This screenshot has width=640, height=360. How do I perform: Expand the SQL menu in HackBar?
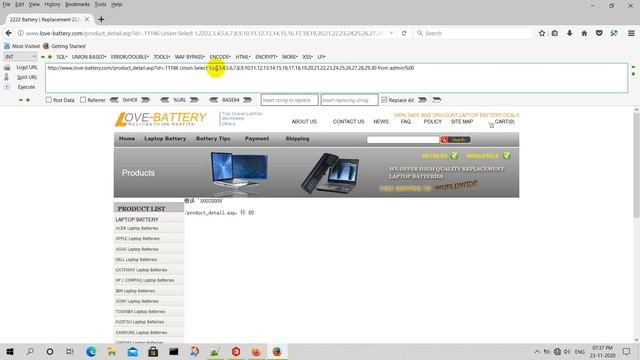tap(62, 57)
